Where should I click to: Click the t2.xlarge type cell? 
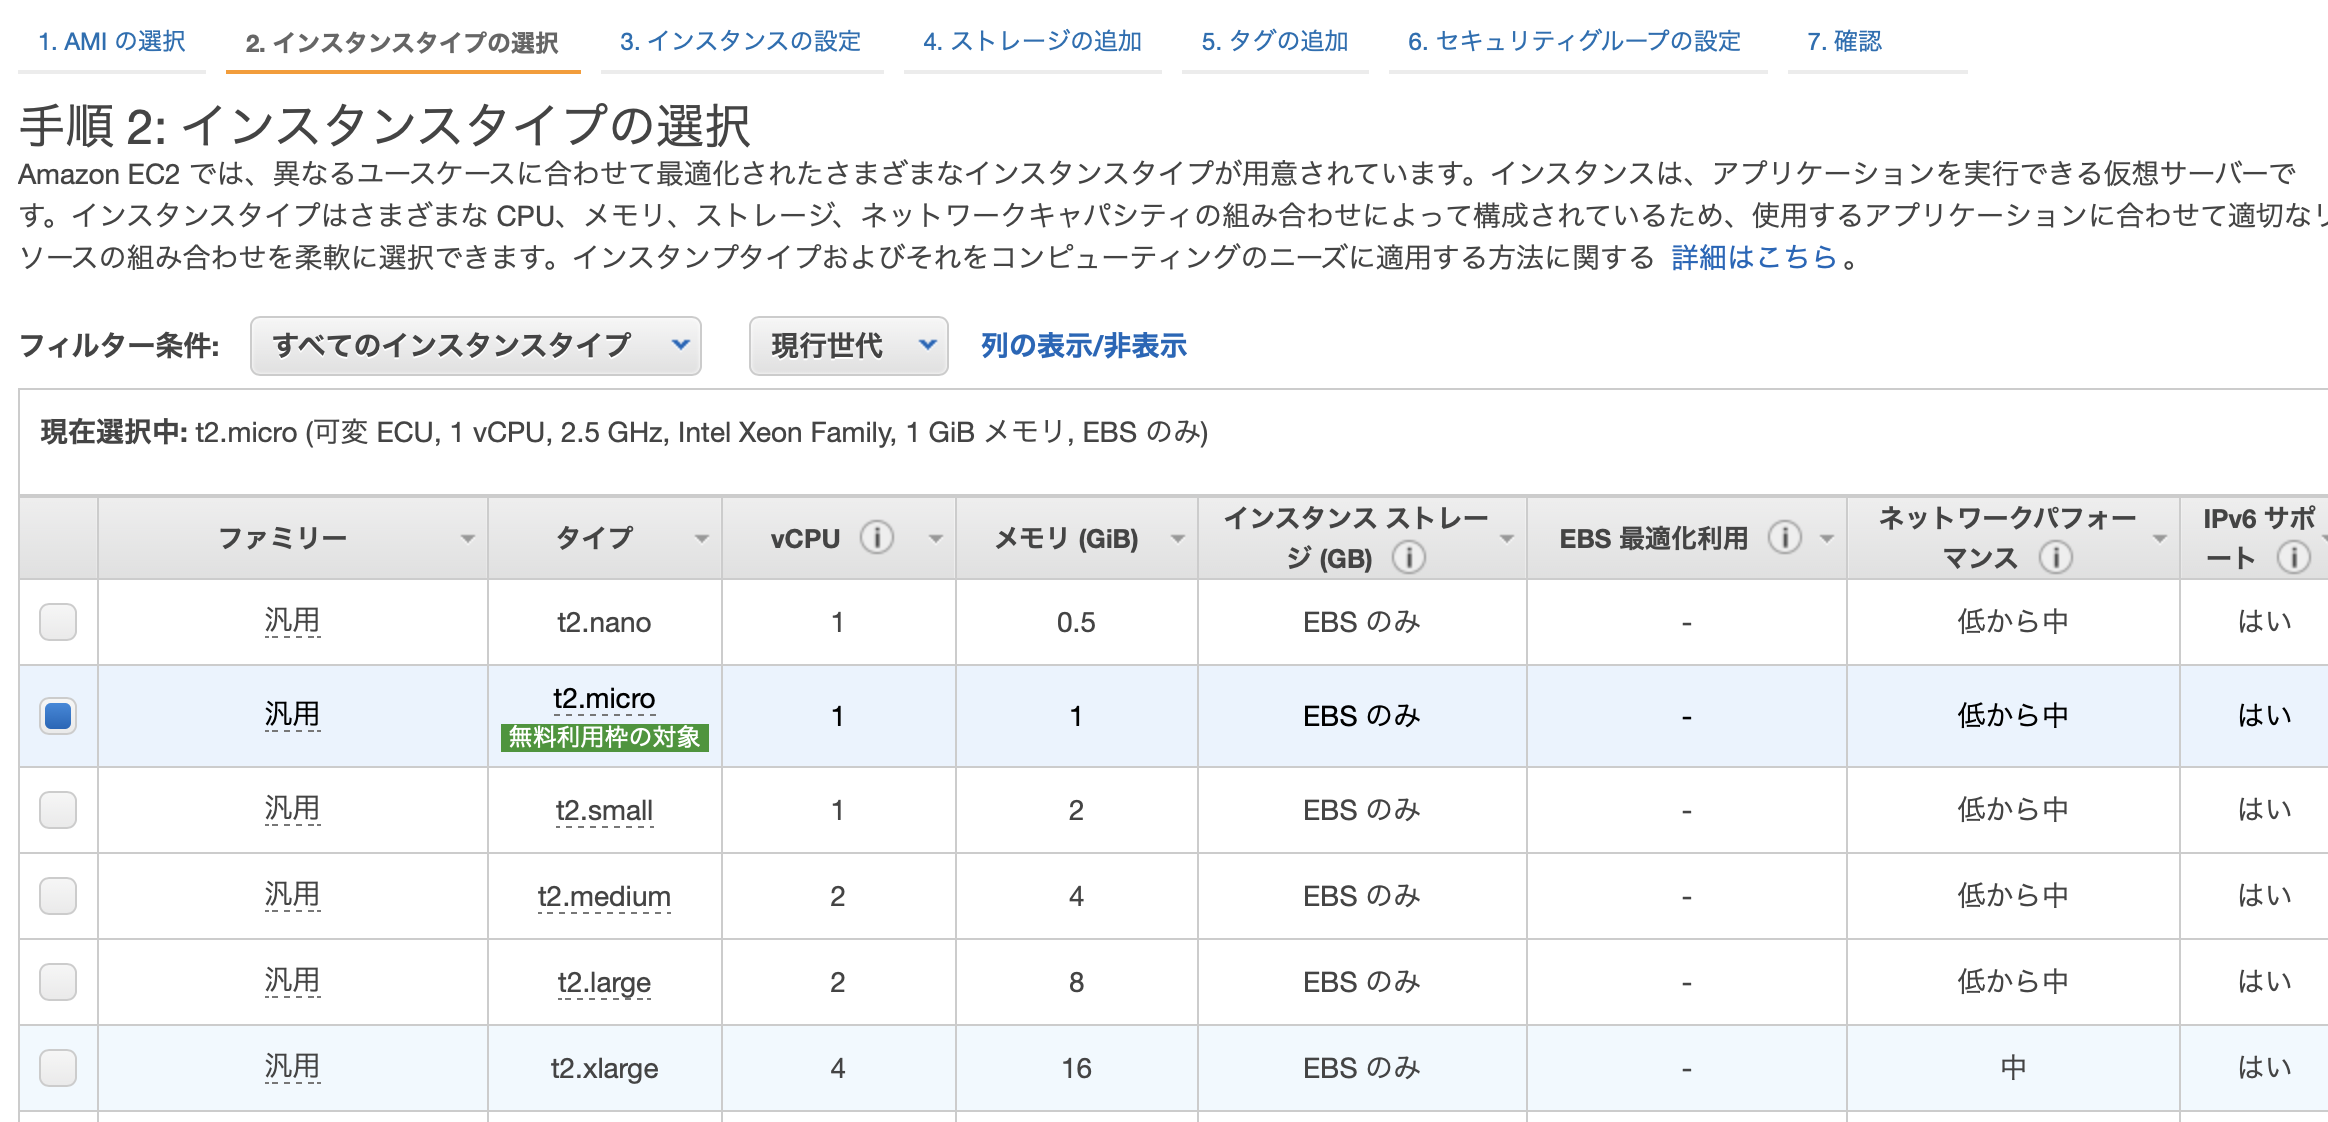click(604, 1068)
